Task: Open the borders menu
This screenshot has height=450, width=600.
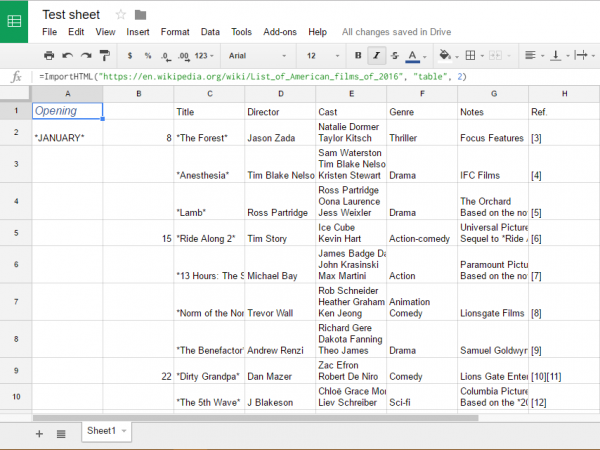Action: (x=470, y=55)
